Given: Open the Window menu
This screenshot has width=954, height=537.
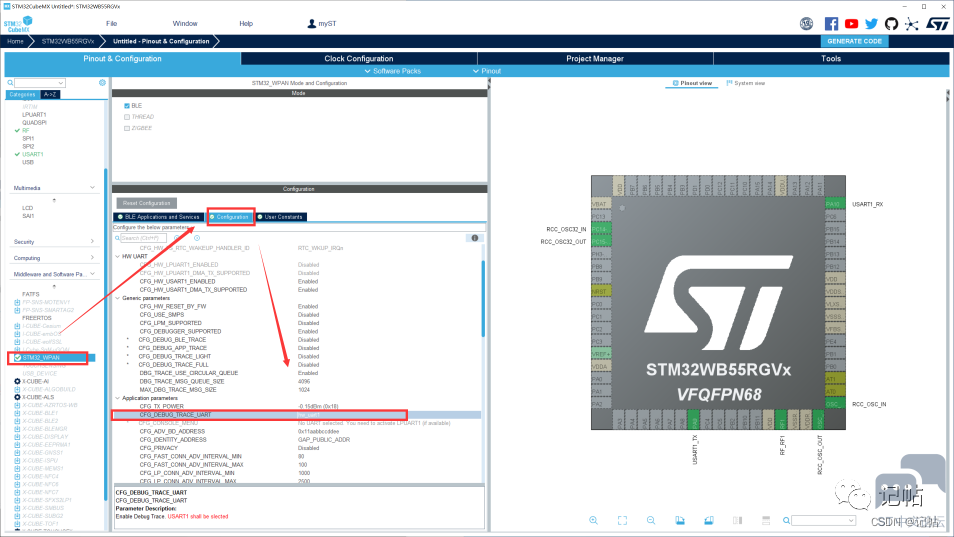Looking at the screenshot, I should pyautogui.click(x=185, y=24).
